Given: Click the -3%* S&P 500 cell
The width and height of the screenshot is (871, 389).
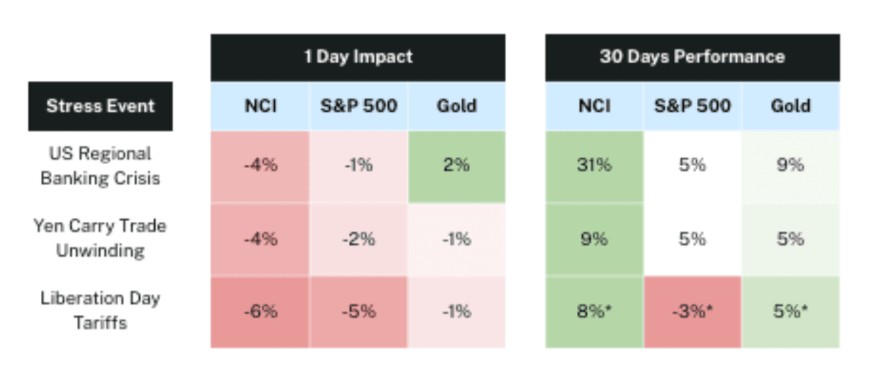Looking at the screenshot, I should pyautogui.click(x=692, y=312).
